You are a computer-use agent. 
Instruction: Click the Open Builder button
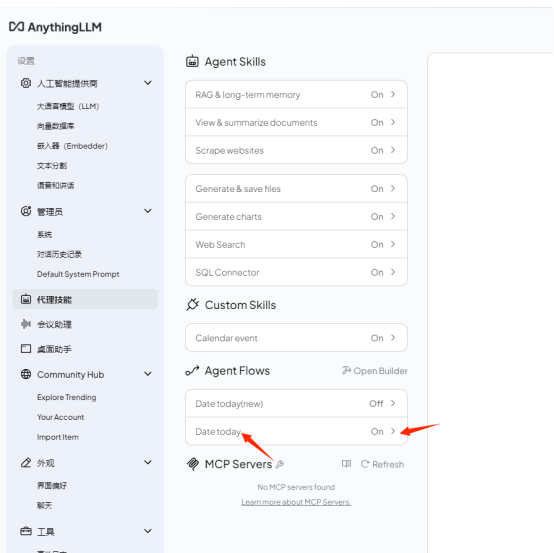(375, 371)
